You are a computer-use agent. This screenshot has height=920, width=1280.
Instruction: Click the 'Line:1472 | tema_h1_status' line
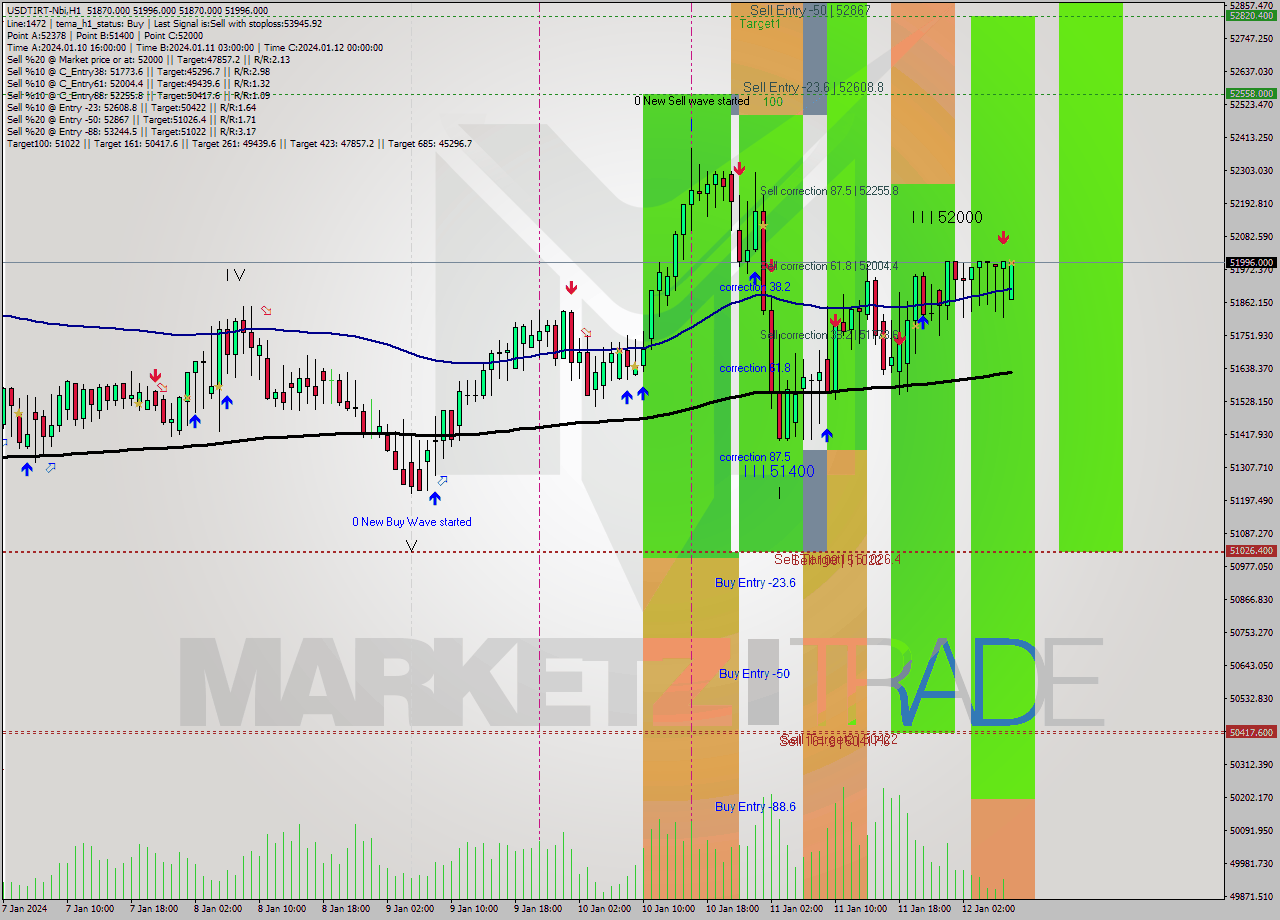pyautogui.click(x=164, y=23)
